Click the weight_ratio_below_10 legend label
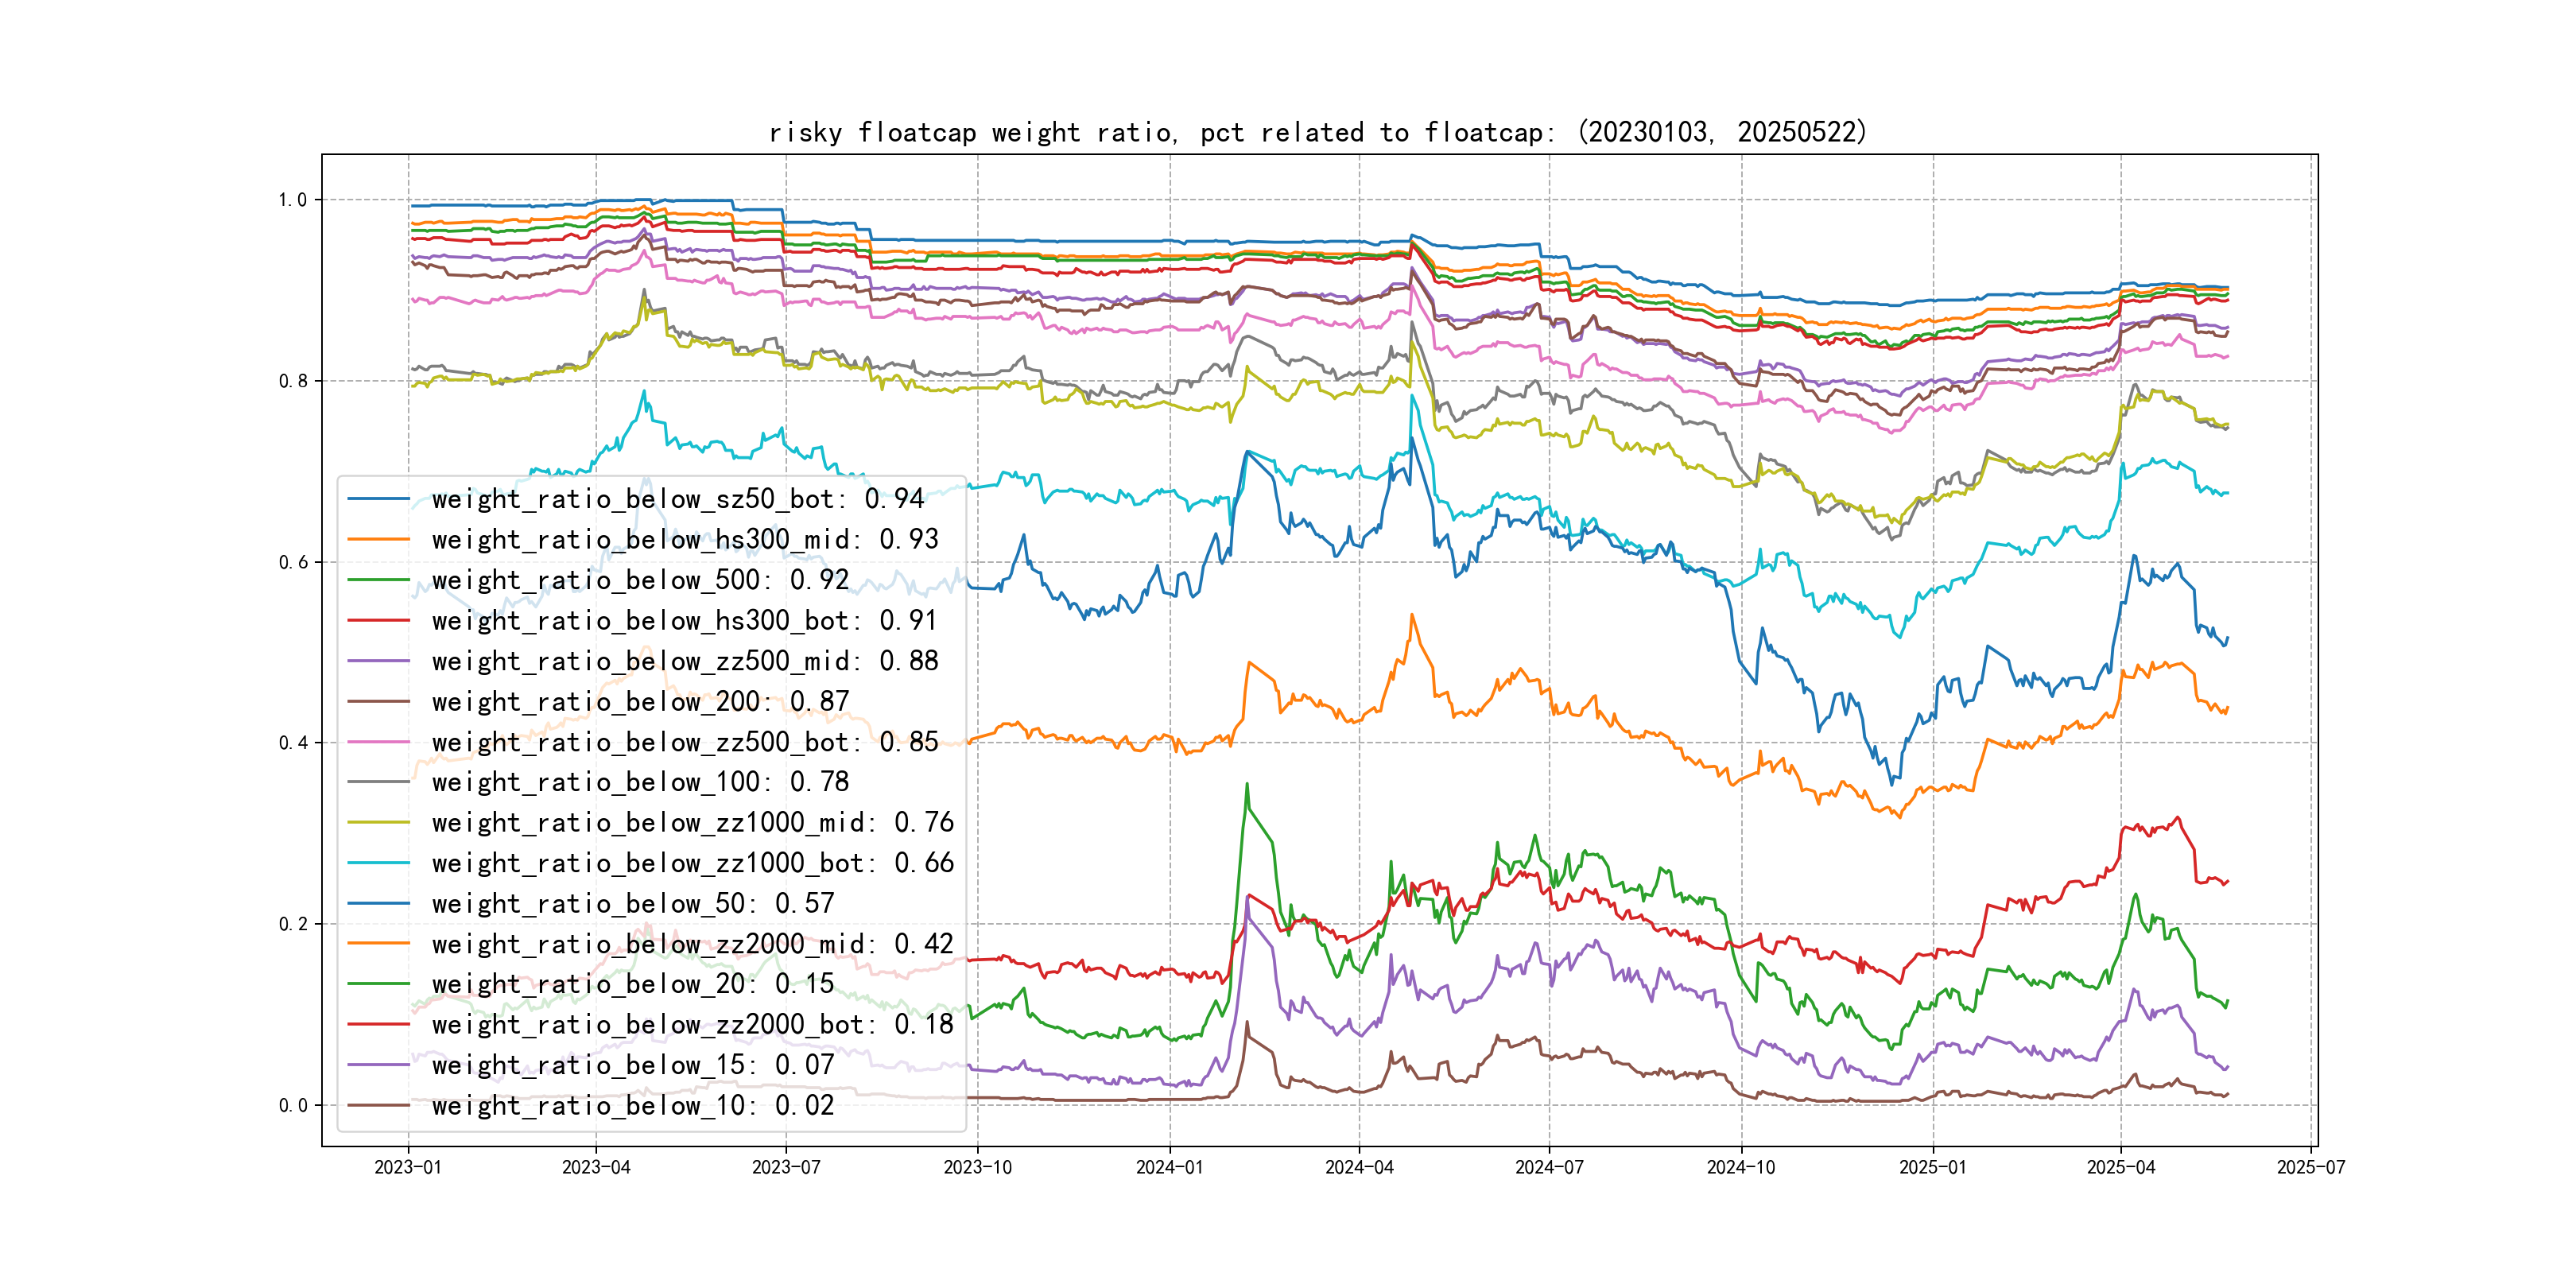Image resolution: width=2576 pixels, height=1288 pixels. pos(632,1106)
